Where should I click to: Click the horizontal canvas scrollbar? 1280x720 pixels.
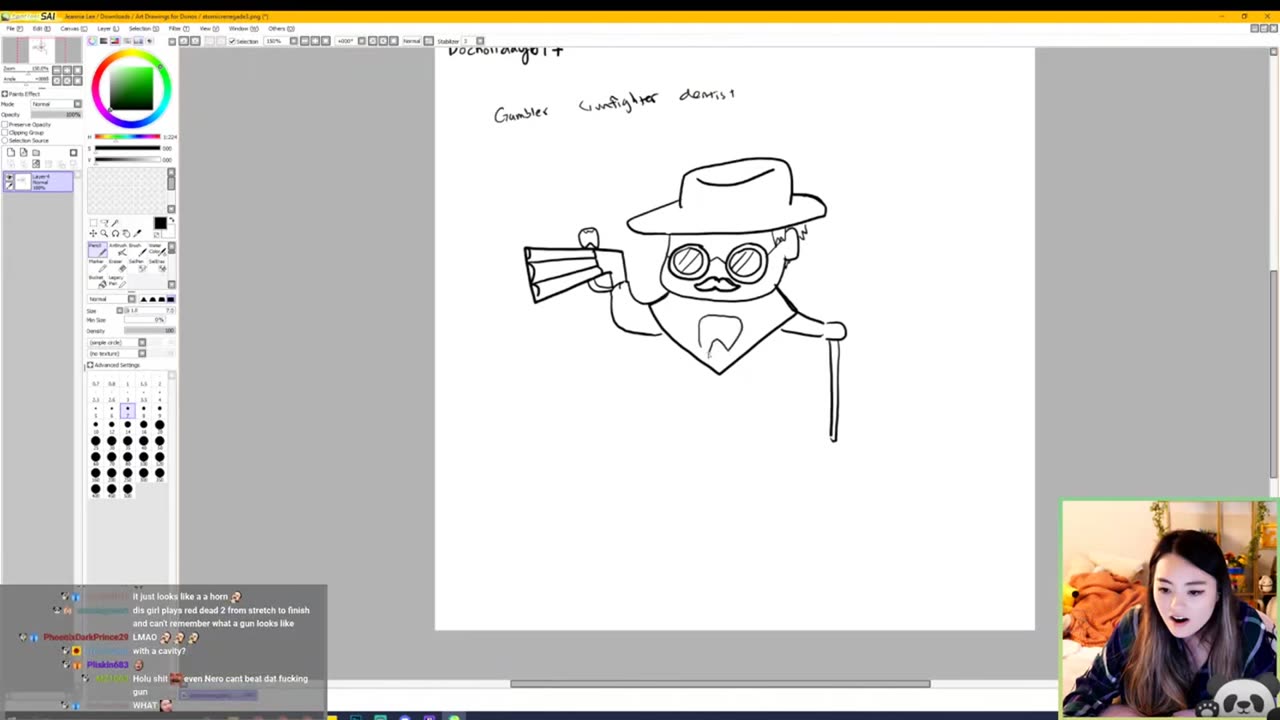[720, 684]
